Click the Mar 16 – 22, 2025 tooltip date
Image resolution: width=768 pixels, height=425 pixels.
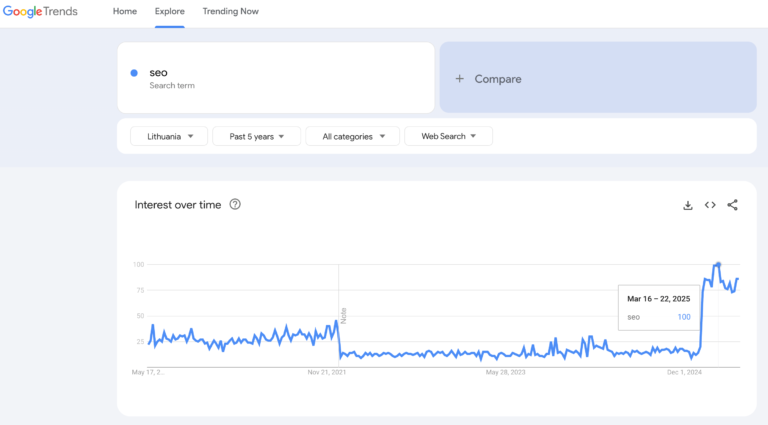659,299
